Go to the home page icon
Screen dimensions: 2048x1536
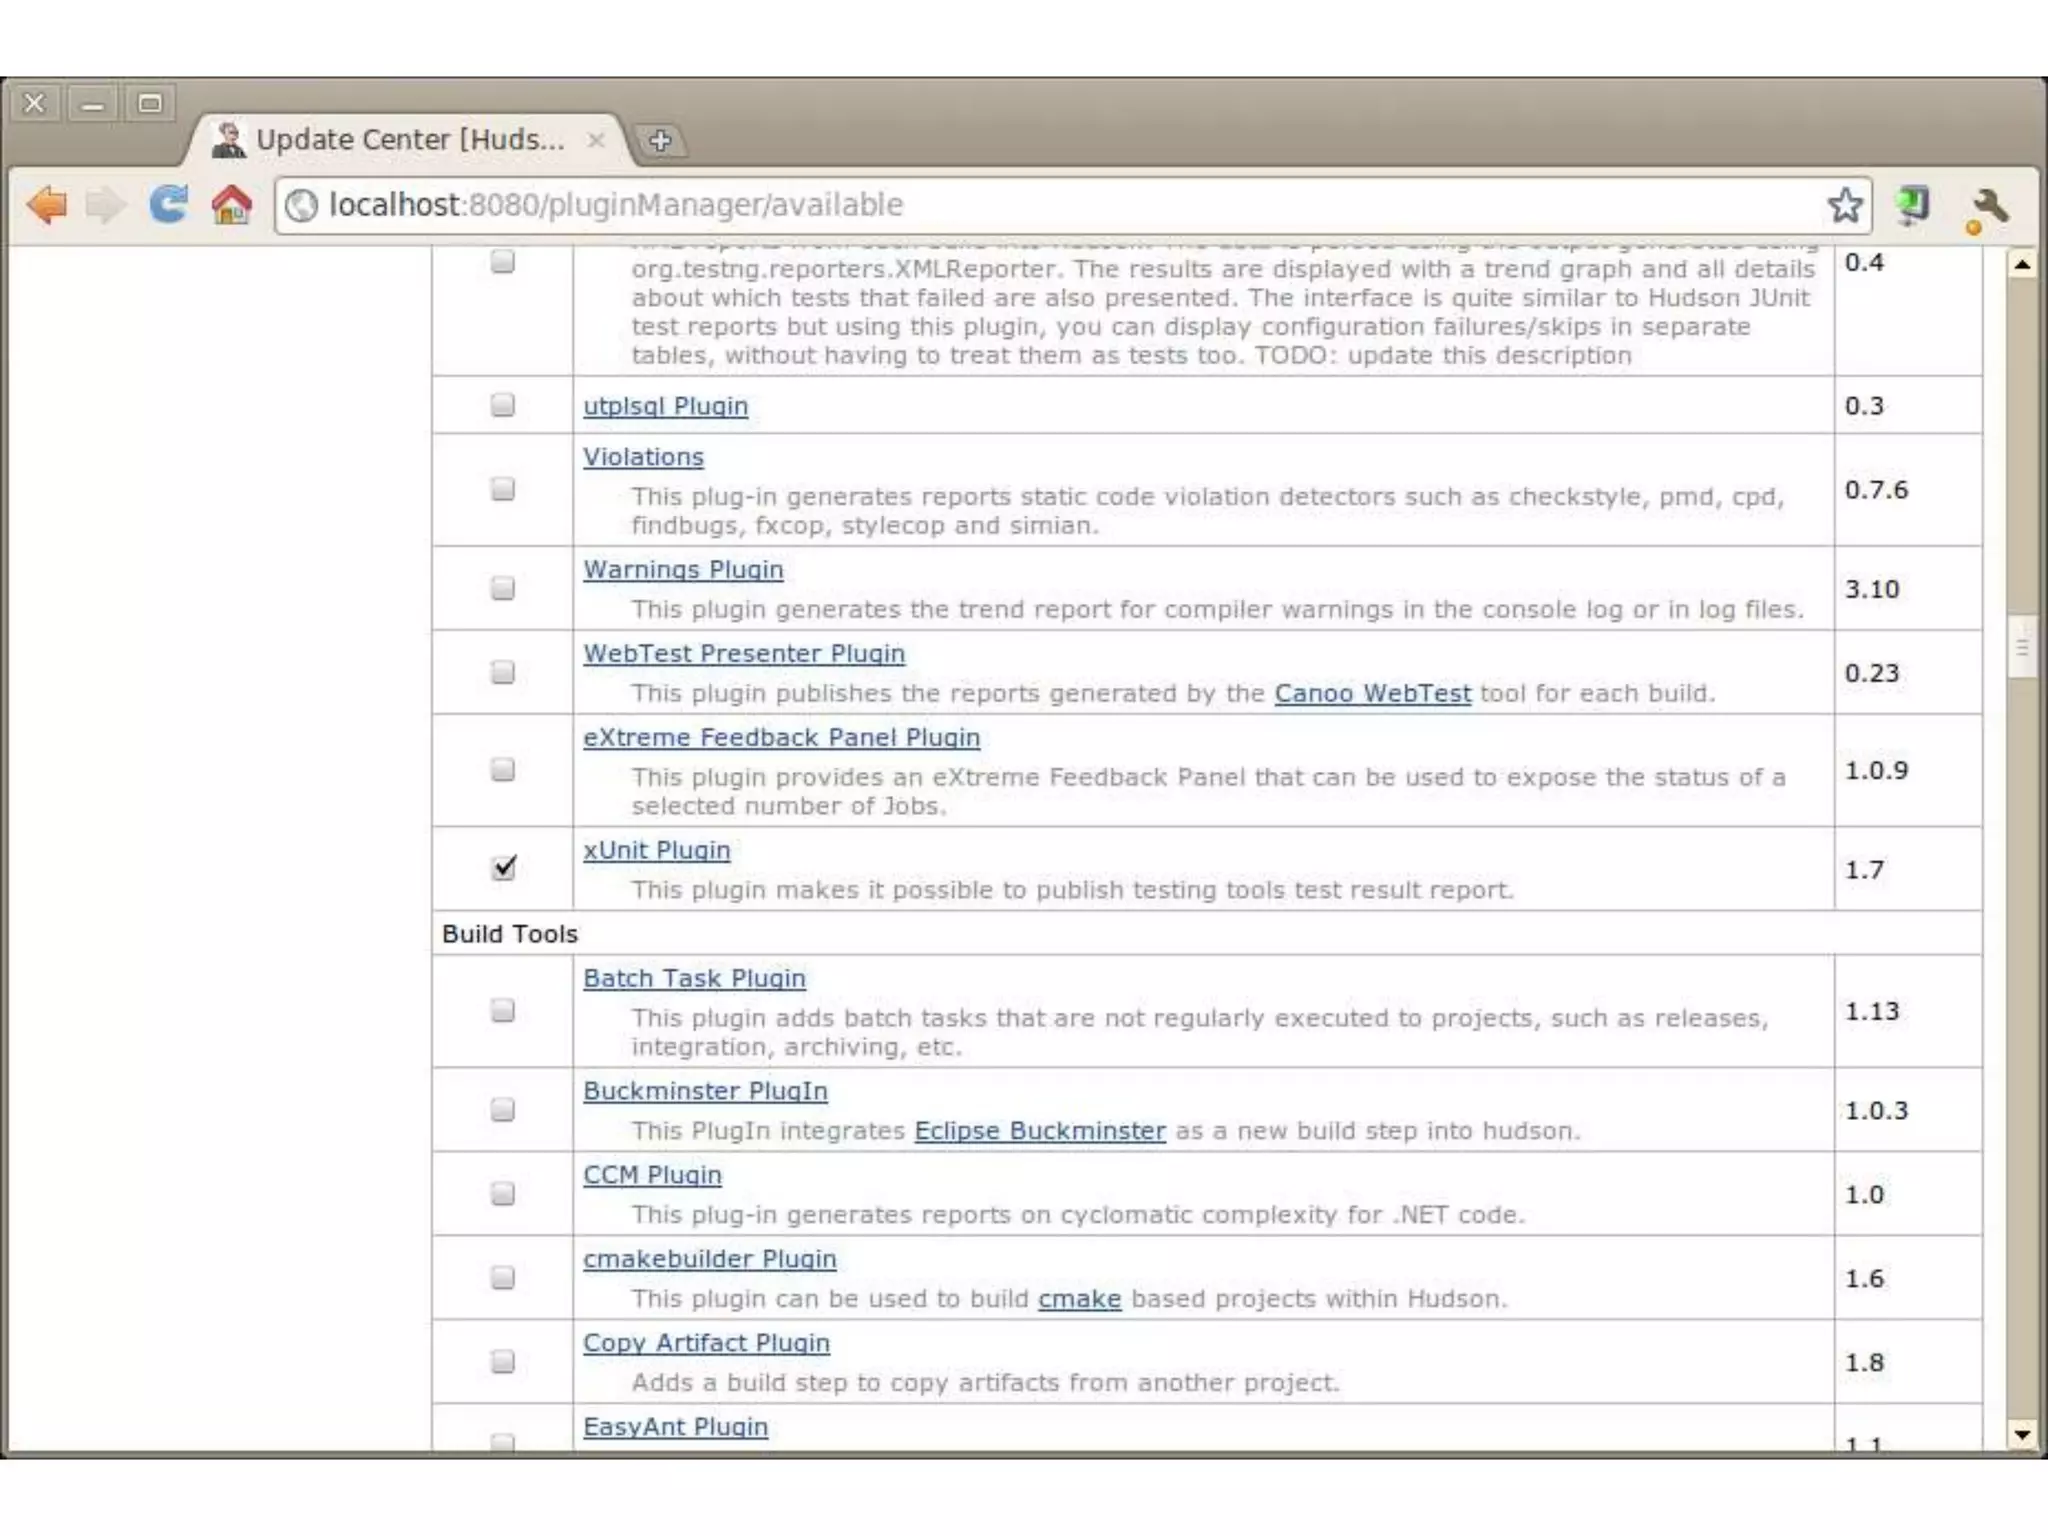(x=231, y=205)
